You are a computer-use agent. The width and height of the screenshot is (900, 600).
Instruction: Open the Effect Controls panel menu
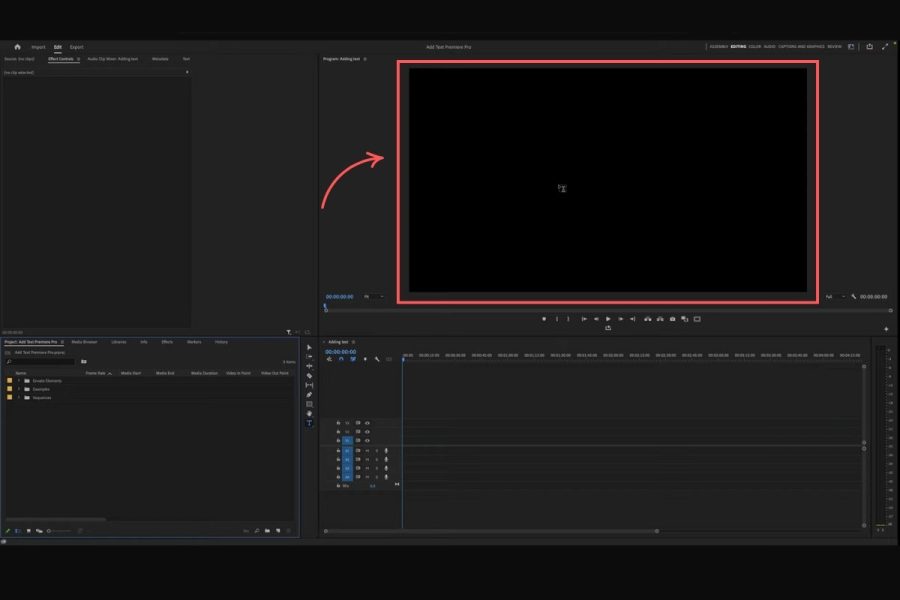click(x=78, y=59)
